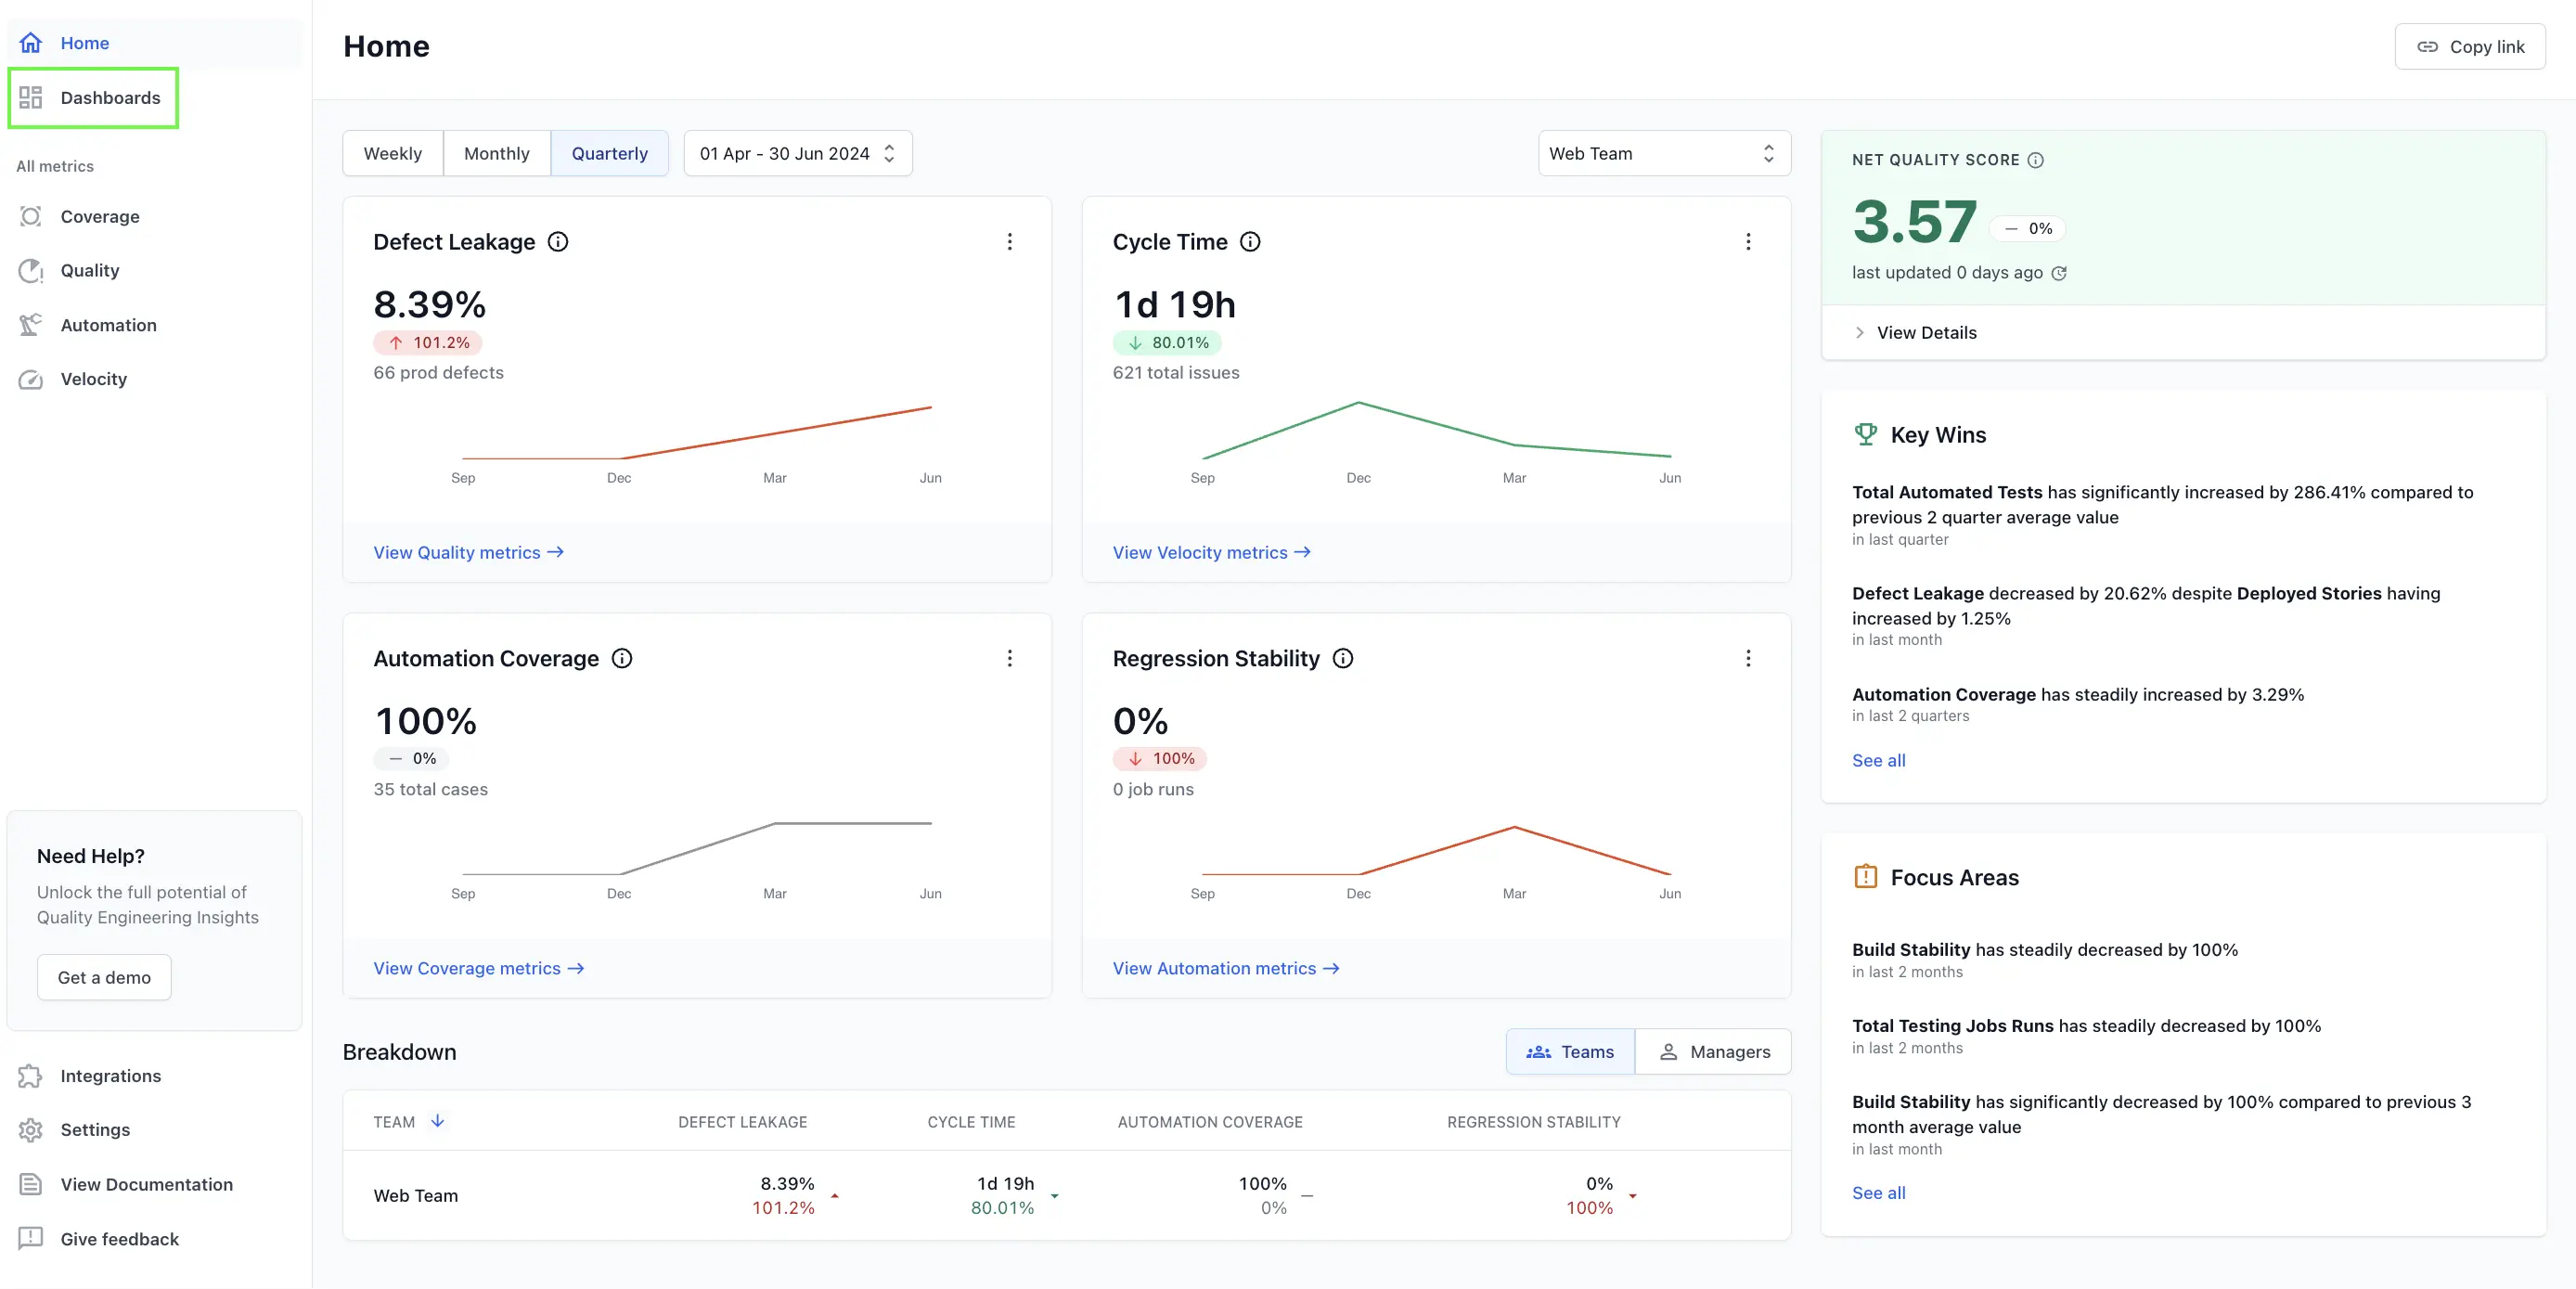2576x1289 pixels.
Task: Select the Monthly time range
Action: tap(496, 153)
